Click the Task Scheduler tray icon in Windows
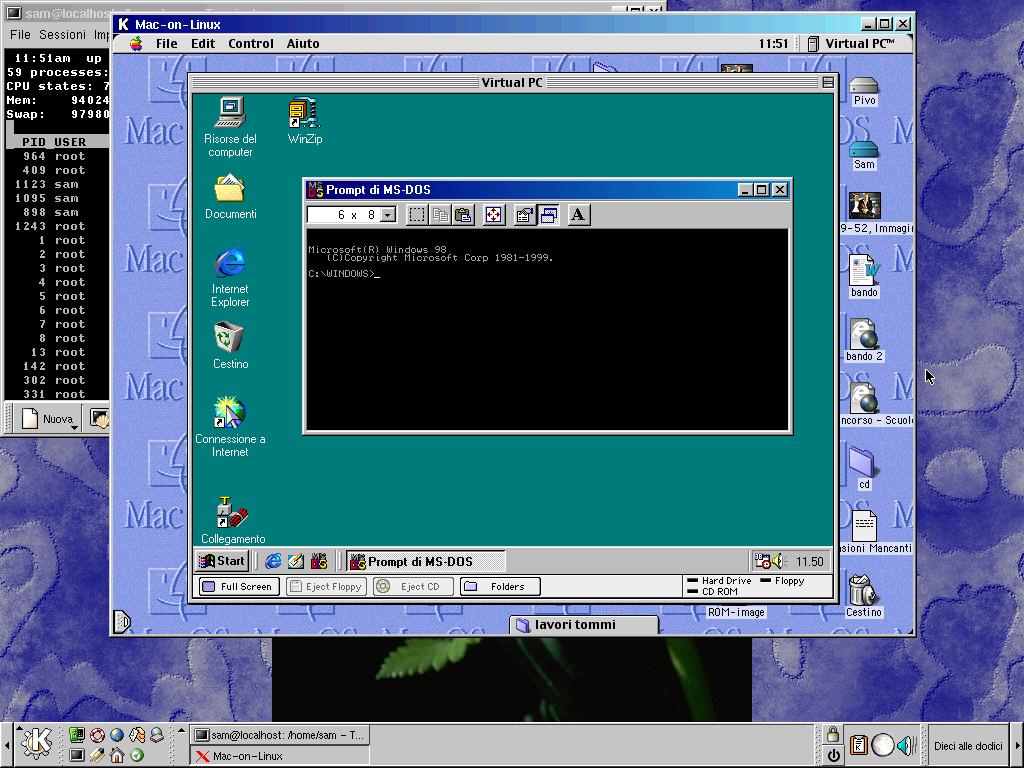Image resolution: width=1024 pixels, height=768 pixels. pos(762,561)
